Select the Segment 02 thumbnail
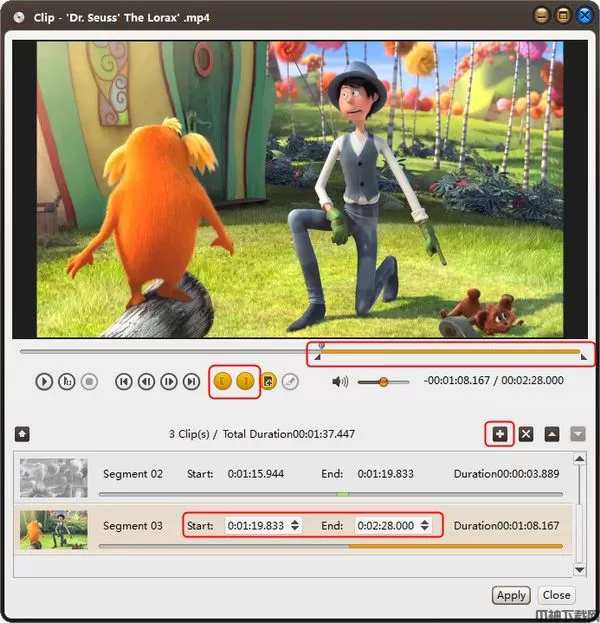The width and height of the screenshot is (600, 623). tap(54, 478)
